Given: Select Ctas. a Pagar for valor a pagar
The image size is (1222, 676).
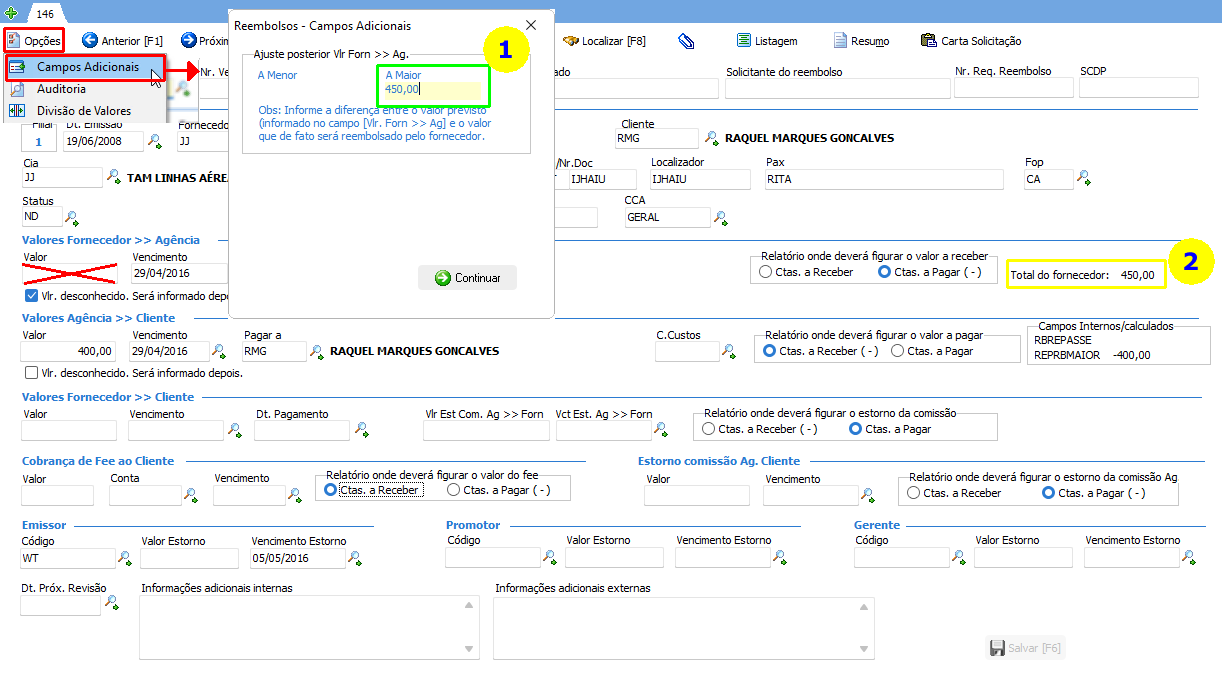Looking at the screenshot, I should pyautogui.click(x=897, y=351).
